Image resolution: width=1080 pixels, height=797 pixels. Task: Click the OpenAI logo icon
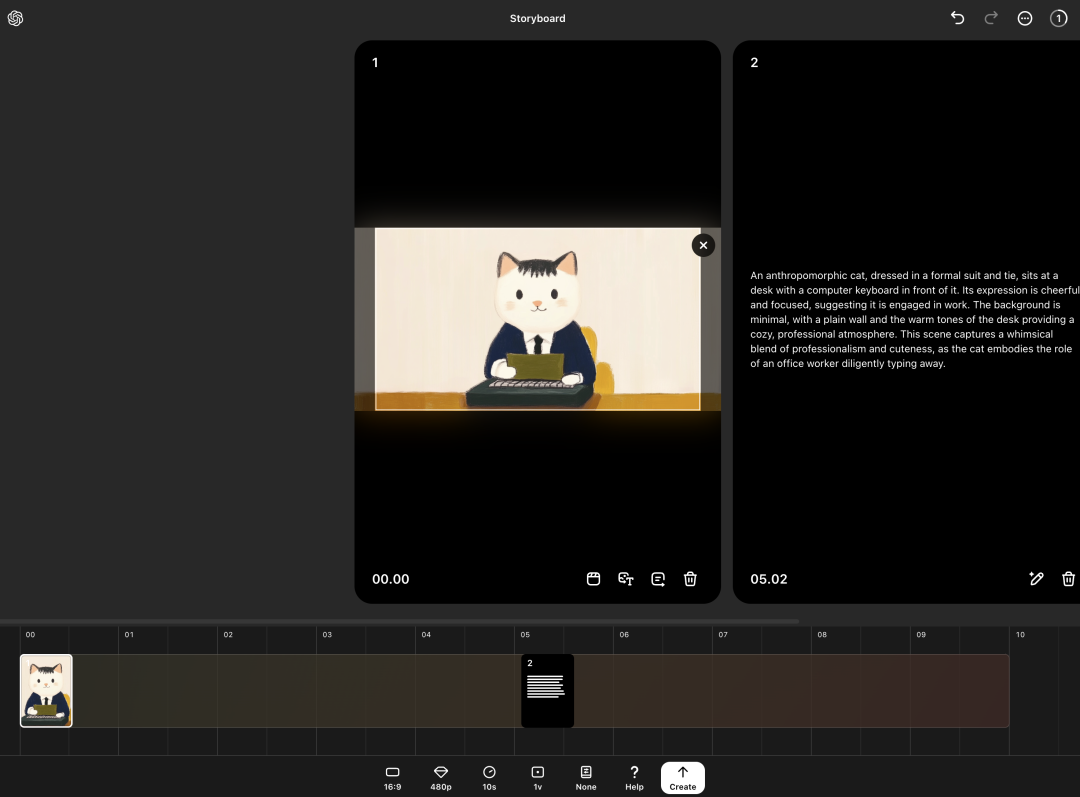(15, 19)
